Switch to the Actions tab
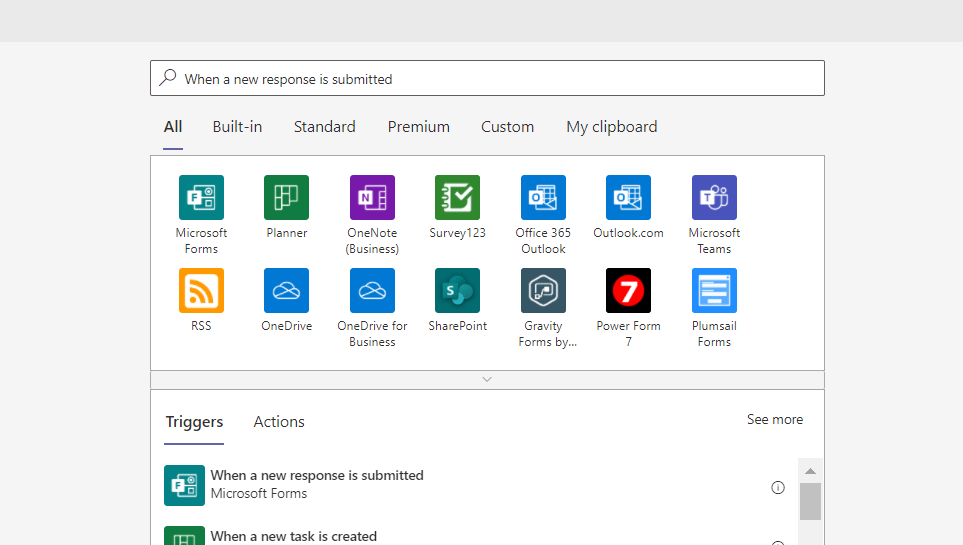 pyautogui.click(x=279, y=422)
